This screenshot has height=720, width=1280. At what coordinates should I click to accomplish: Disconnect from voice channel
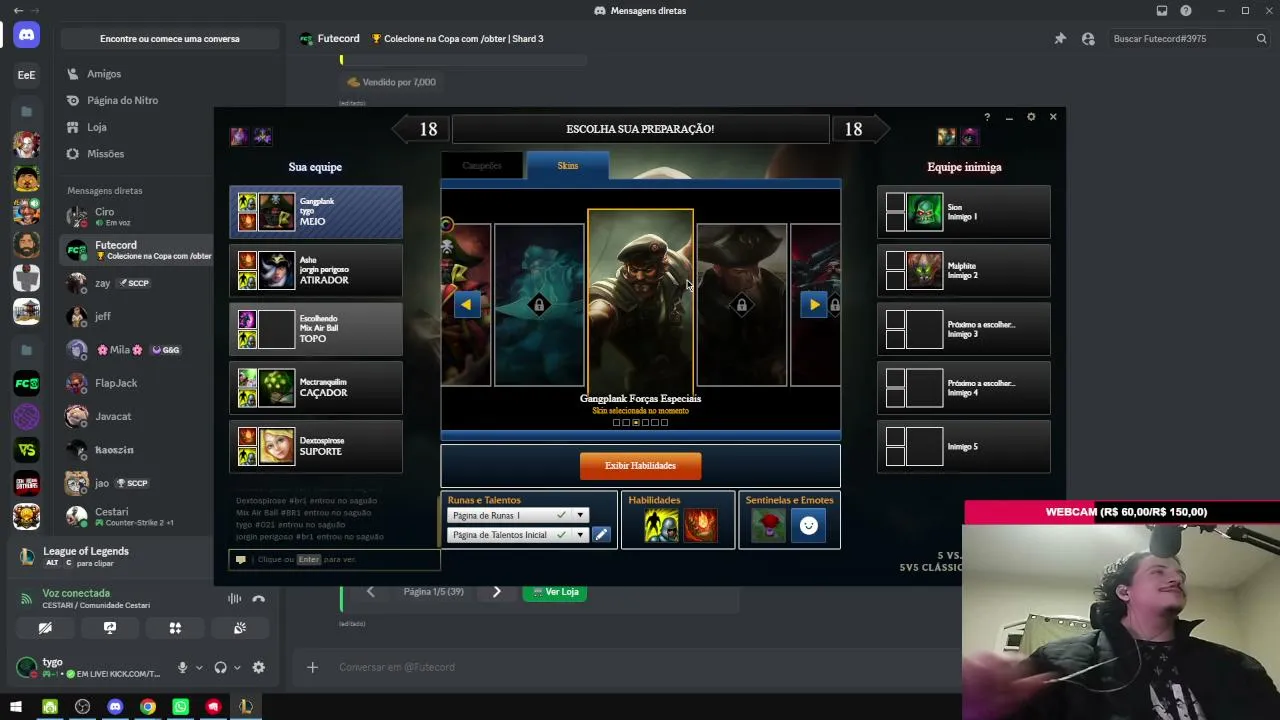tap(258, 599)
